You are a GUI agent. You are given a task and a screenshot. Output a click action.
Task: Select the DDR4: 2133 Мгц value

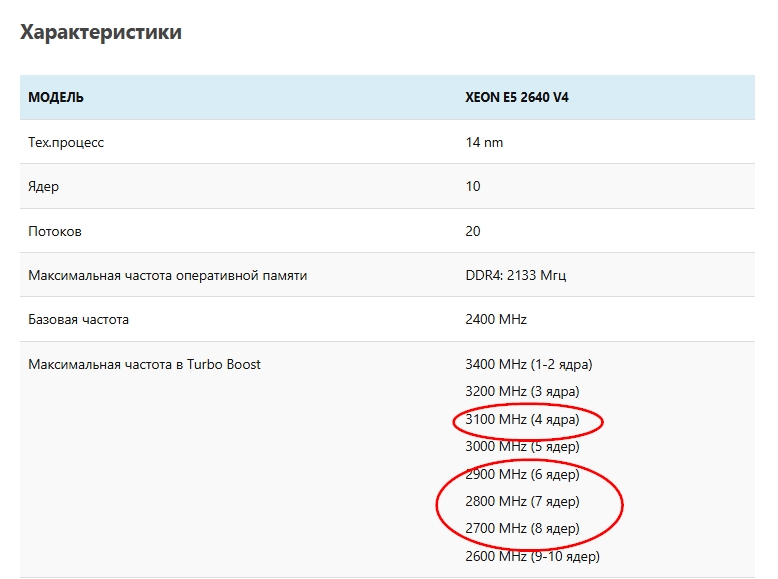pyautogui.click(x=516, y=275)
